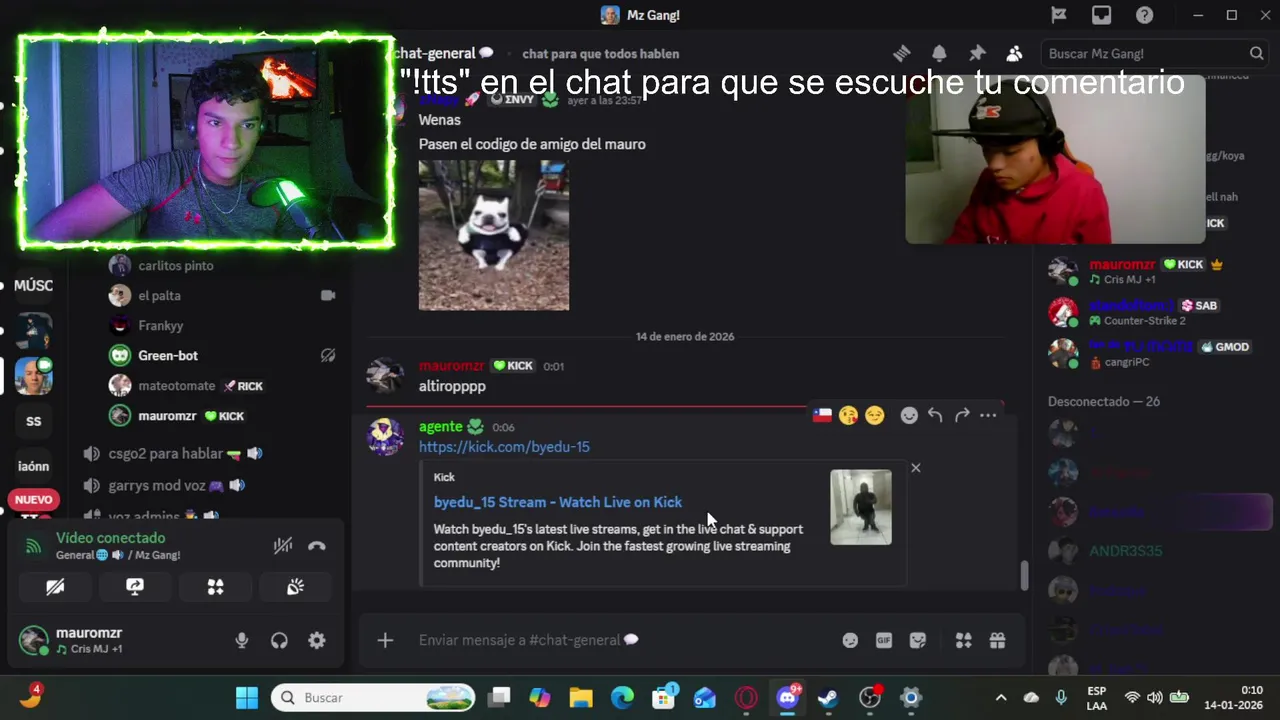Open the Threads icon in channel header
Screen dimensions: 1280x720
point(901,53)
